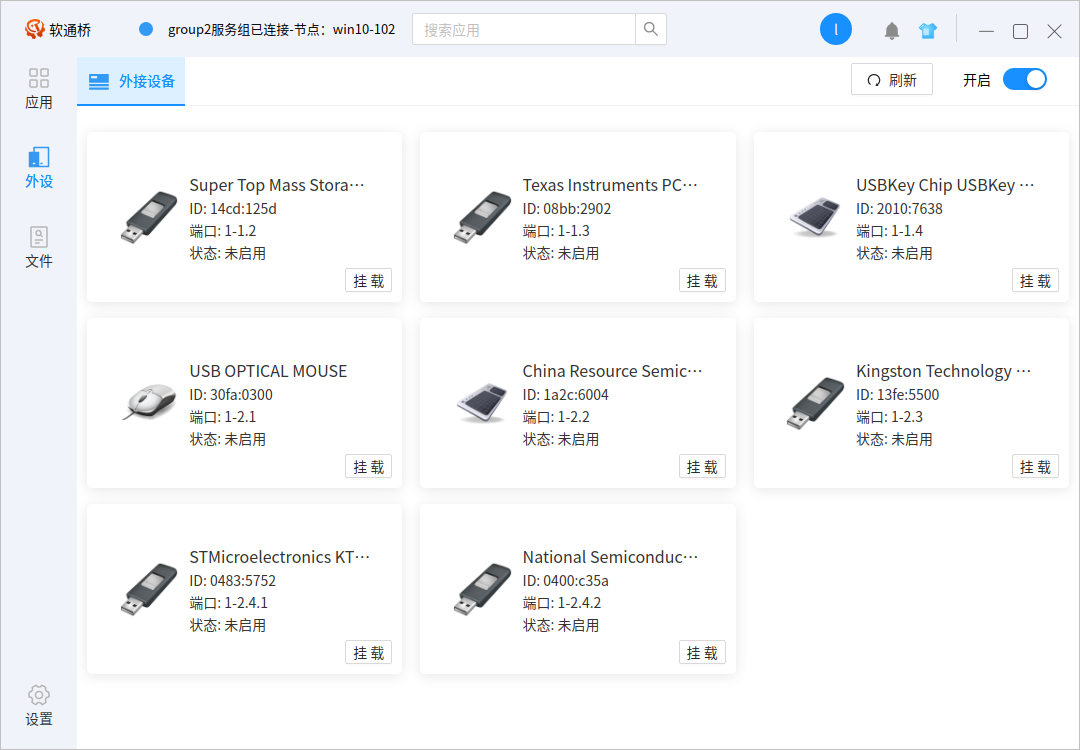Open 设置 from the sidebar
This screenshot has width=1080, height=750.
click(x=39, y=706)
